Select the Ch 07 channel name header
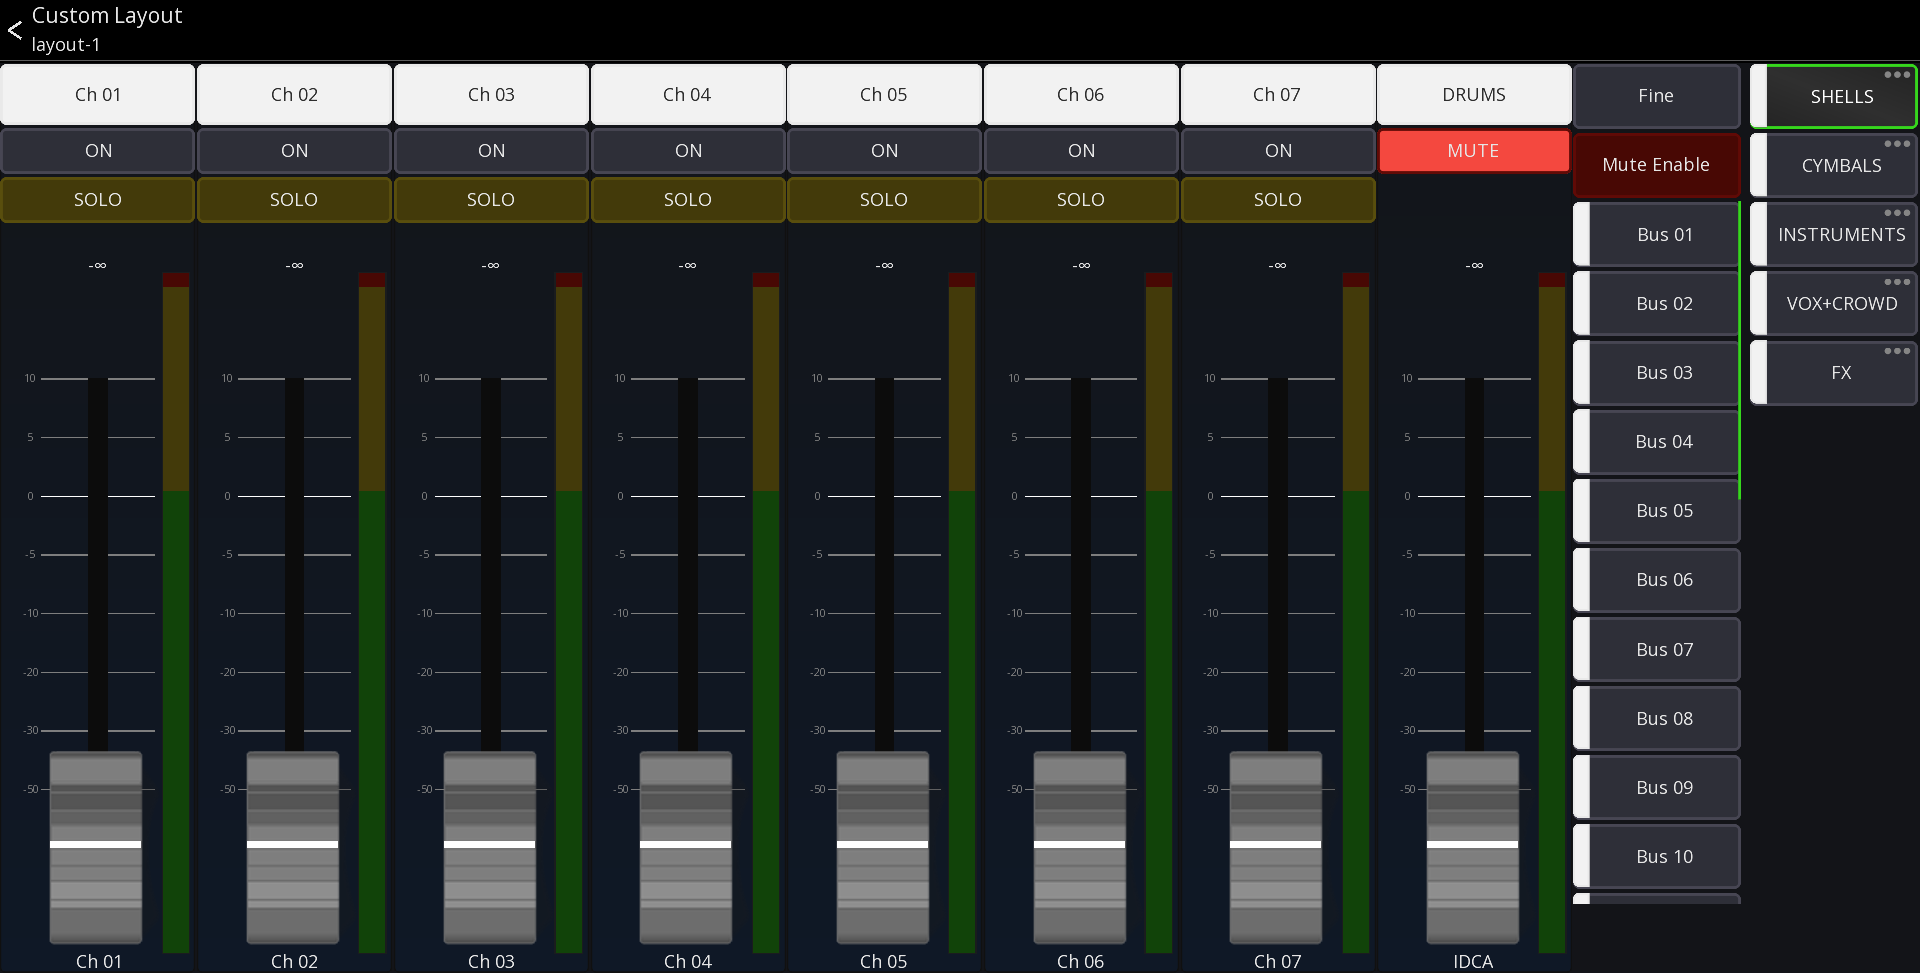The width and height of the screenshot is (1920, 973). click(x=1278, y=95)
